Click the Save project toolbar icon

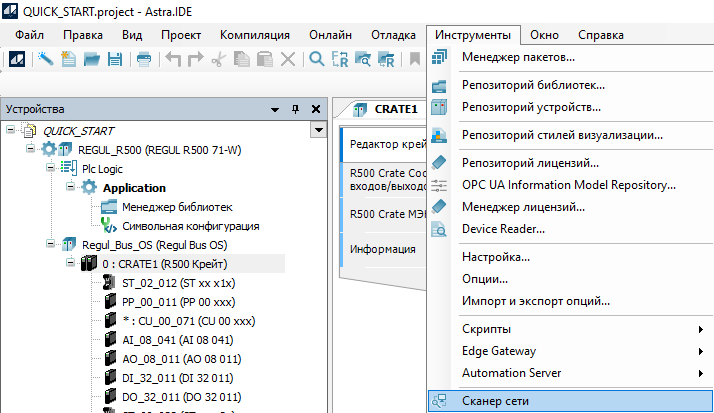tap(114, 59)
